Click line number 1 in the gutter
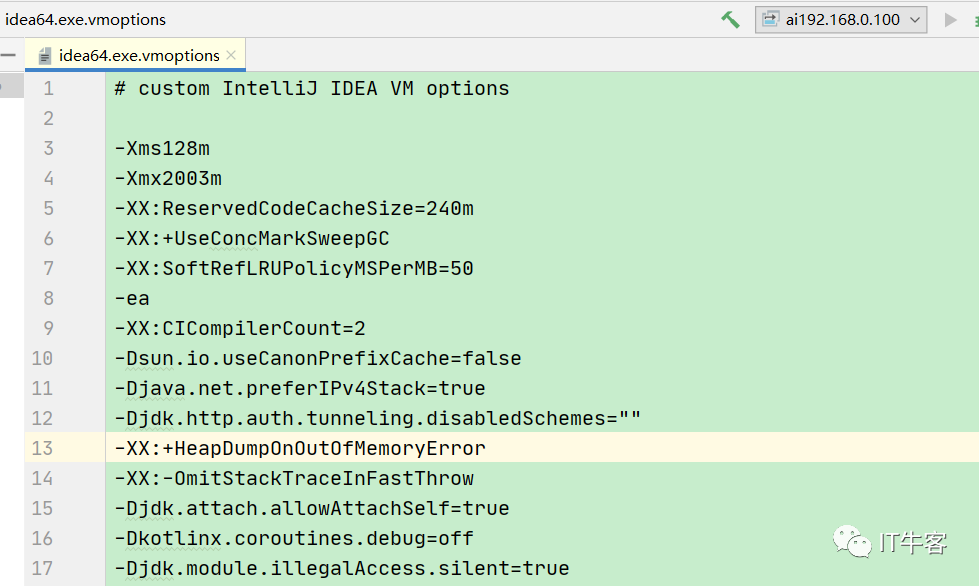This screenshot has height=586, width=979. pos(48,88)
